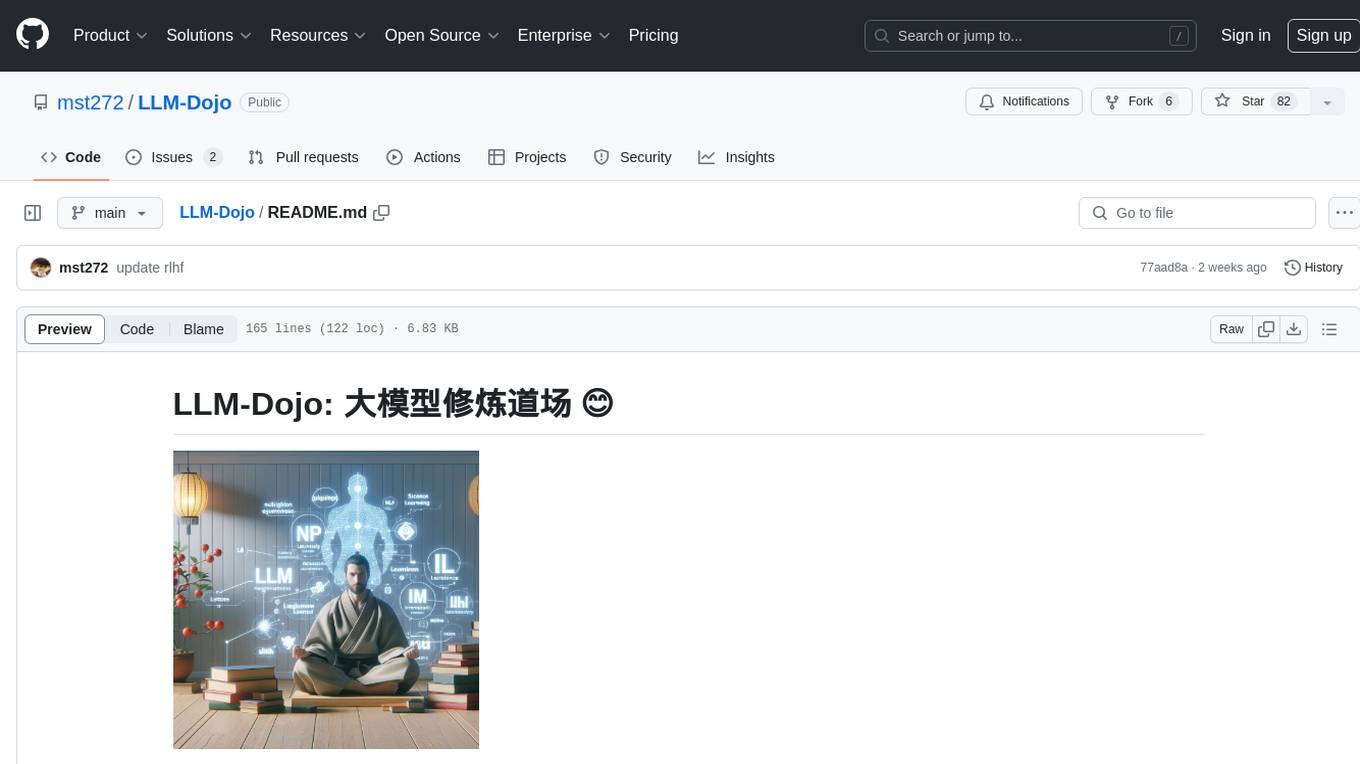This screenshot has height=764, width=1360.
Task: Open the star lists dropdown arrow
Action: (1327, 102)
